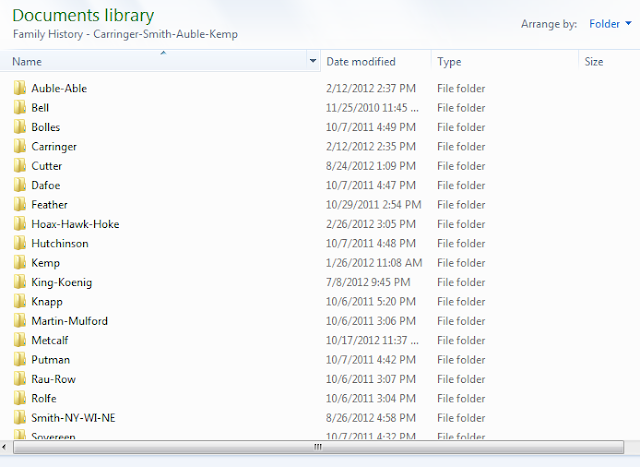
Task: Select the Bell folder icon
Action: (19, 107)
